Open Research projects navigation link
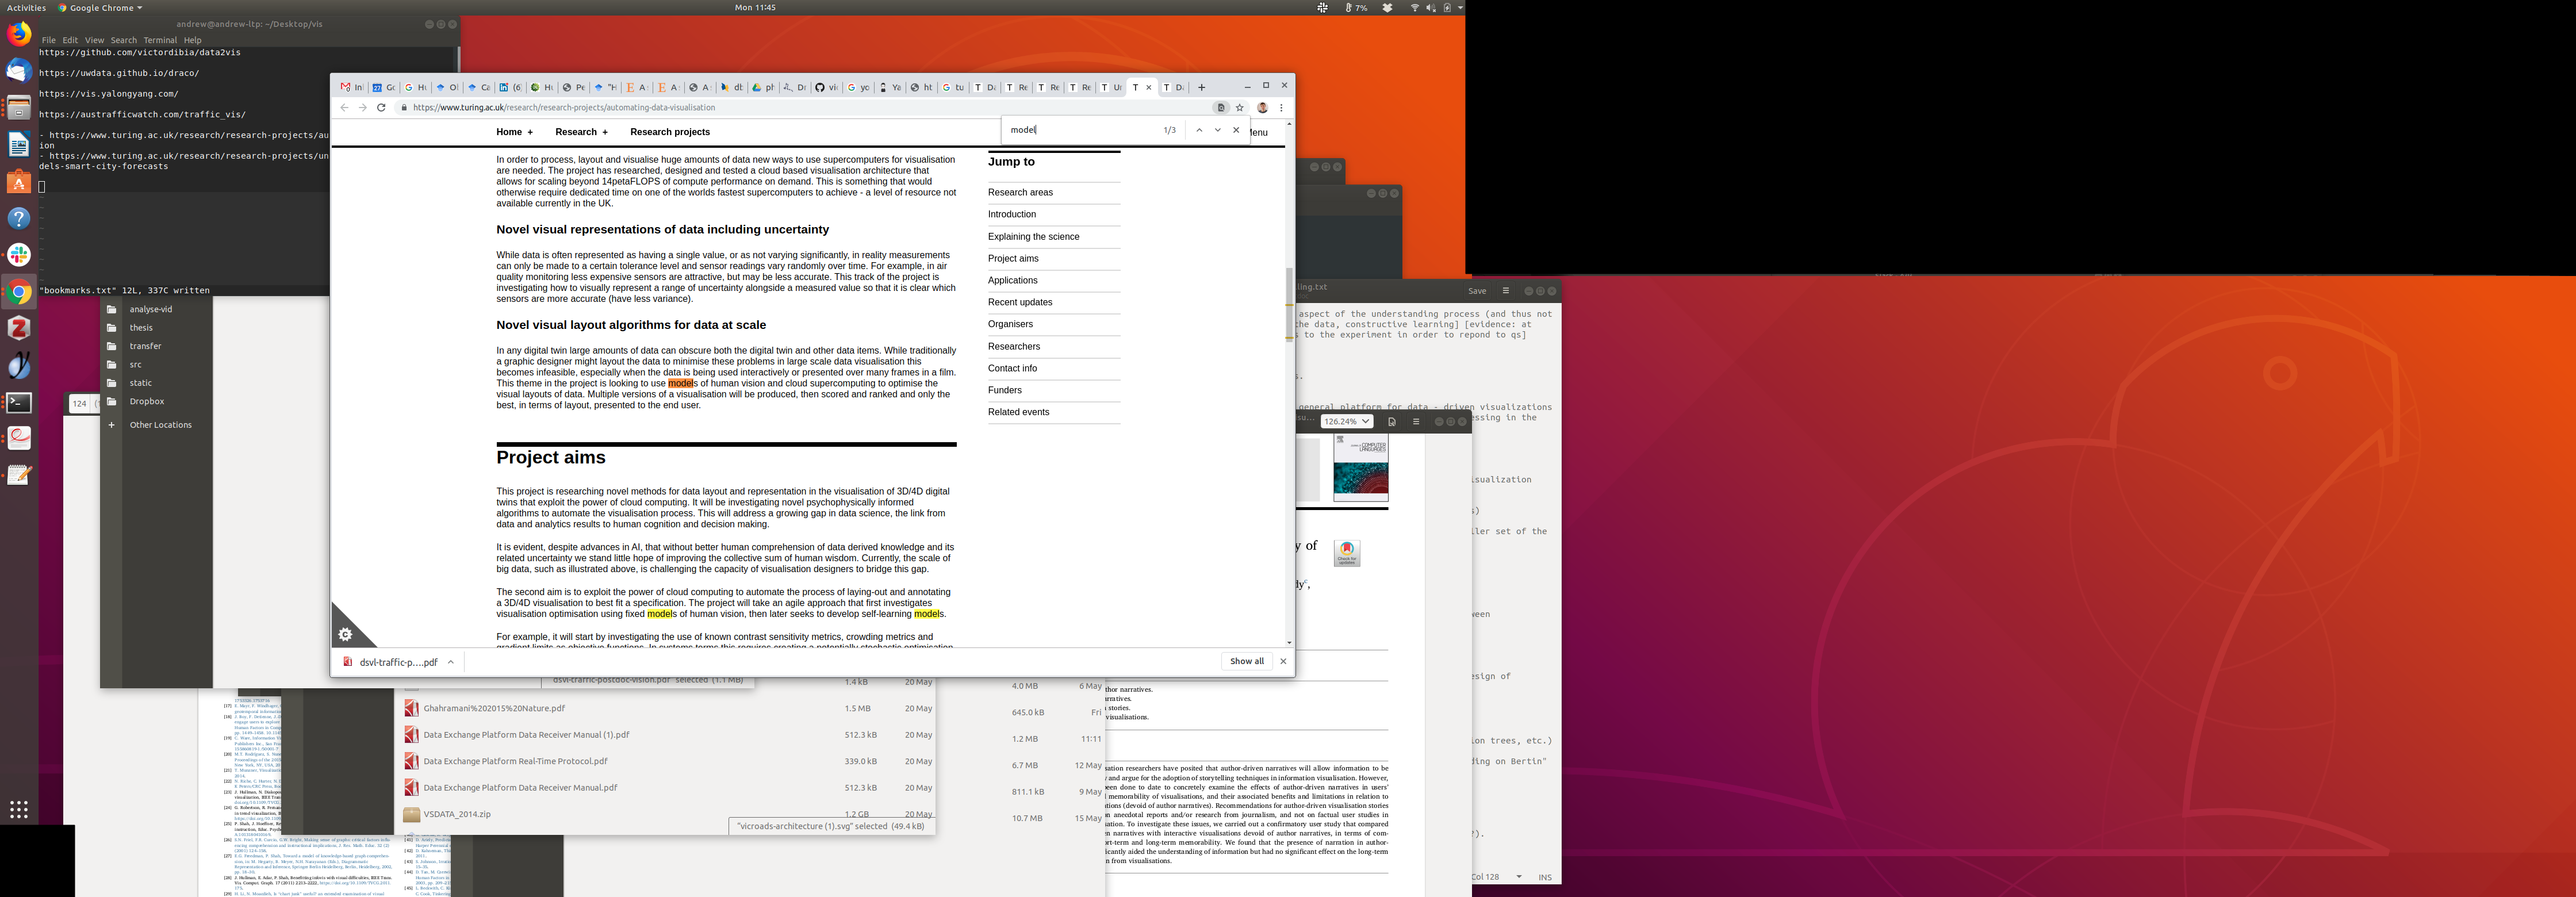The image size is (2576, 897). pyautogui.click(x=670, y=132)
